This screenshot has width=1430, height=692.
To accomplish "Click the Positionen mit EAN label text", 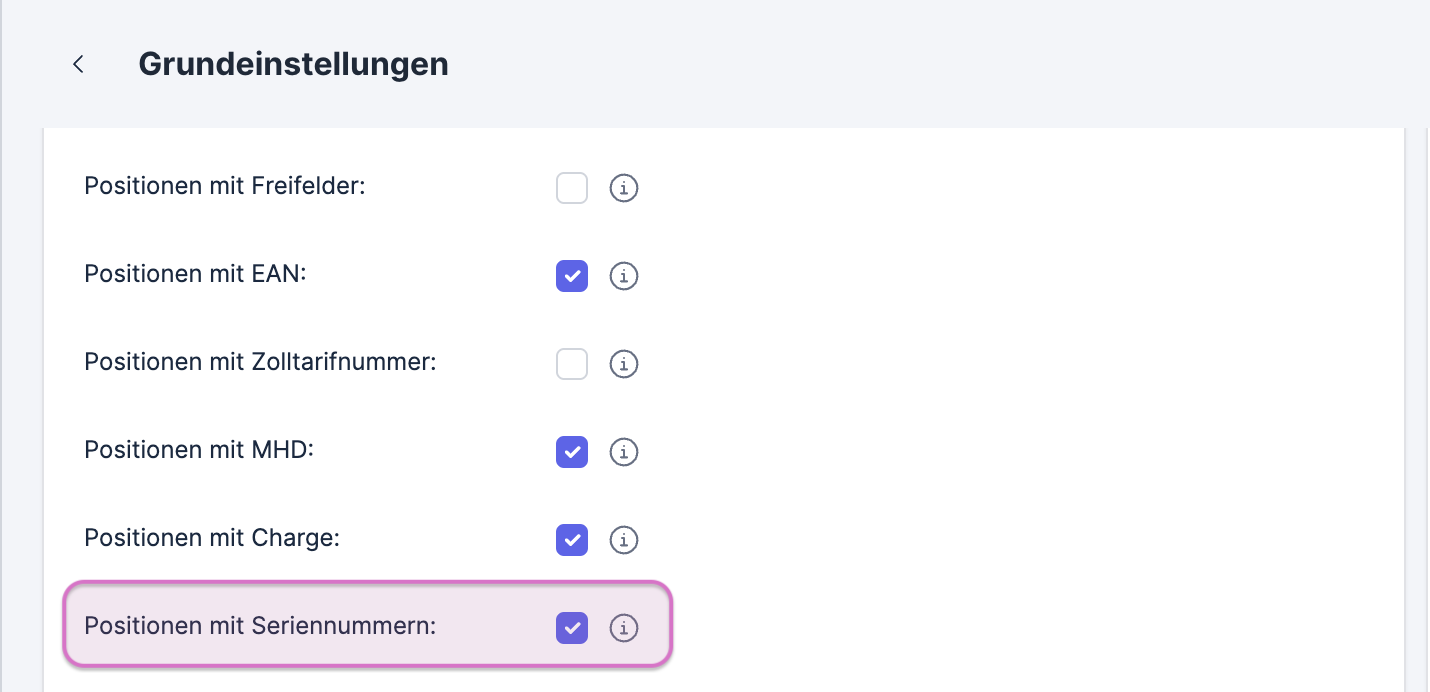I will [194, 274].
